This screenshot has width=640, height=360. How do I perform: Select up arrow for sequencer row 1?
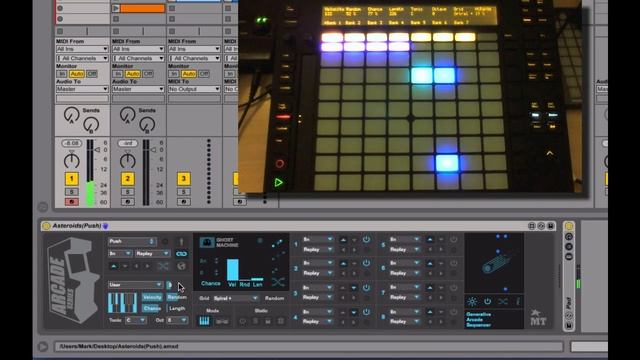point(343,240)
